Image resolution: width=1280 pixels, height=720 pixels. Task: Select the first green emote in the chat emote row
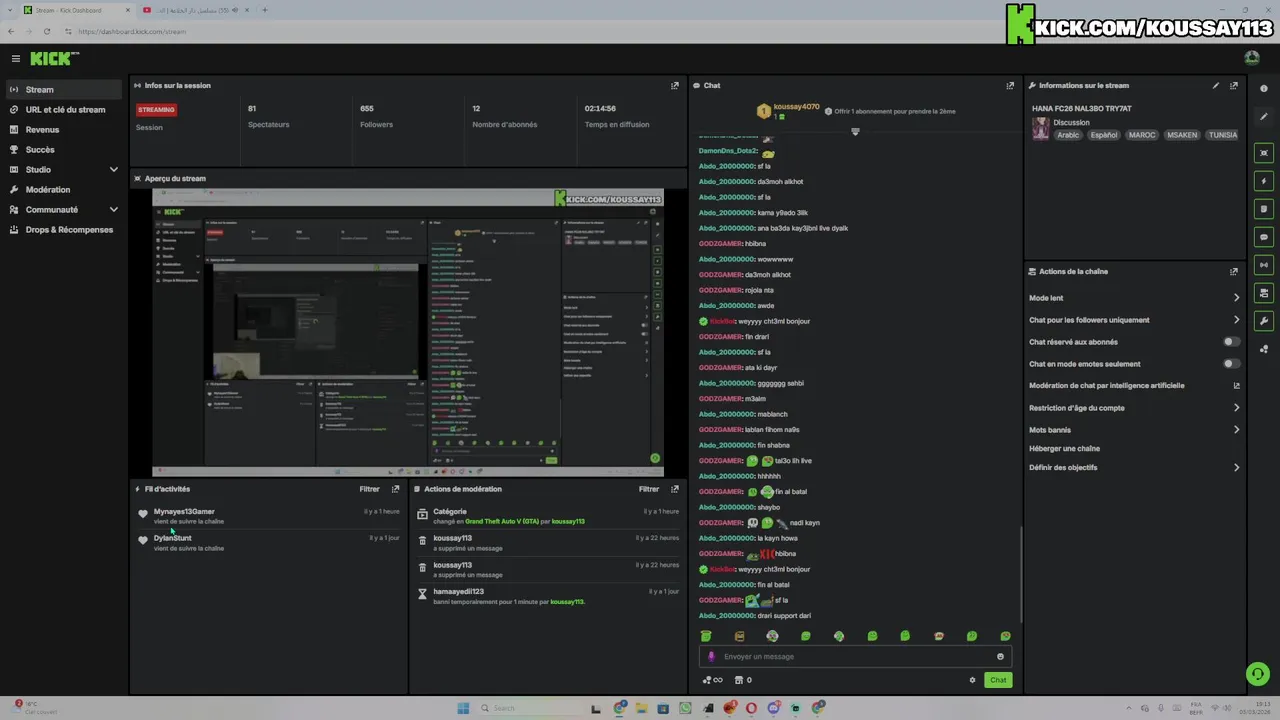point(706,636)
